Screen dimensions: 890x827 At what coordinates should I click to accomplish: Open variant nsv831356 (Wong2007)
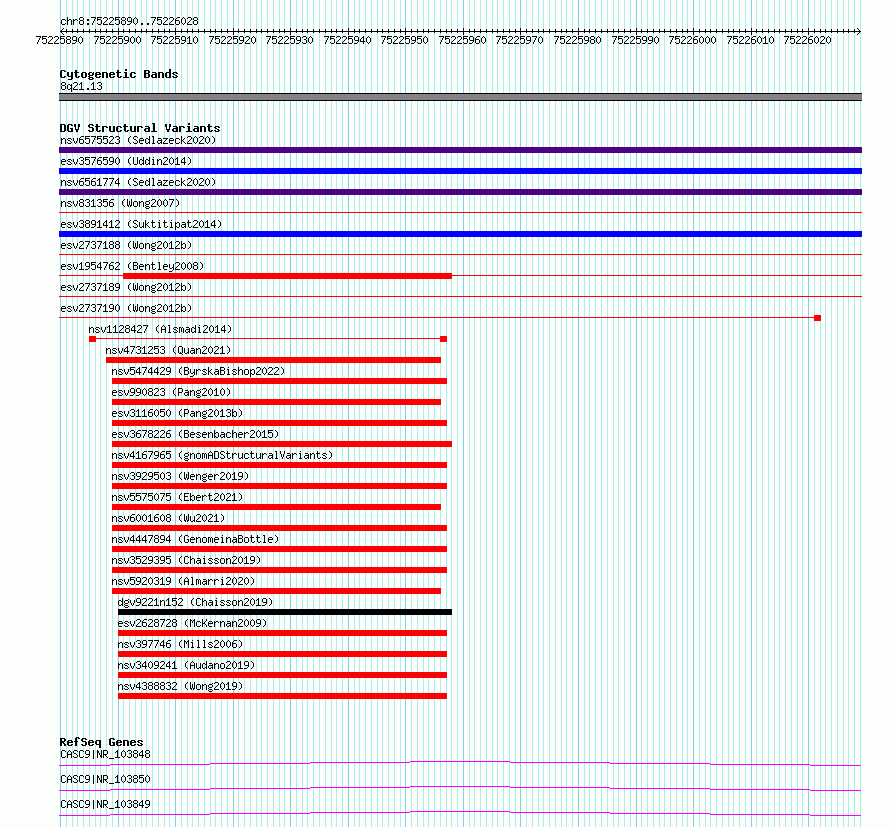(x=120, y=203)
